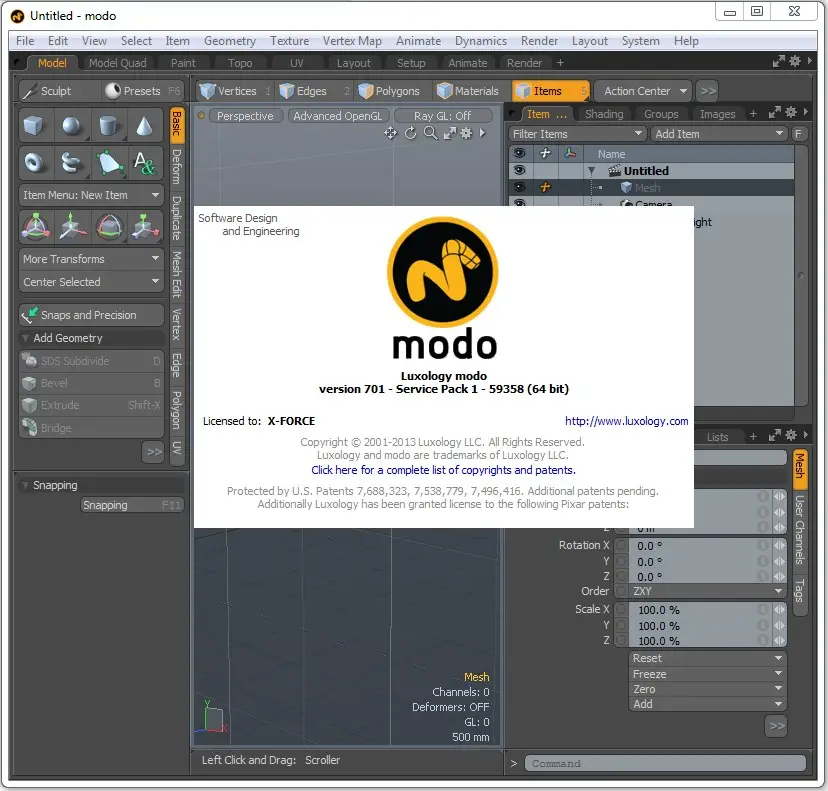Activate the Transform tool icon
Screen dimensions: 828x791
pyautogui.click(x=35, y=227)
